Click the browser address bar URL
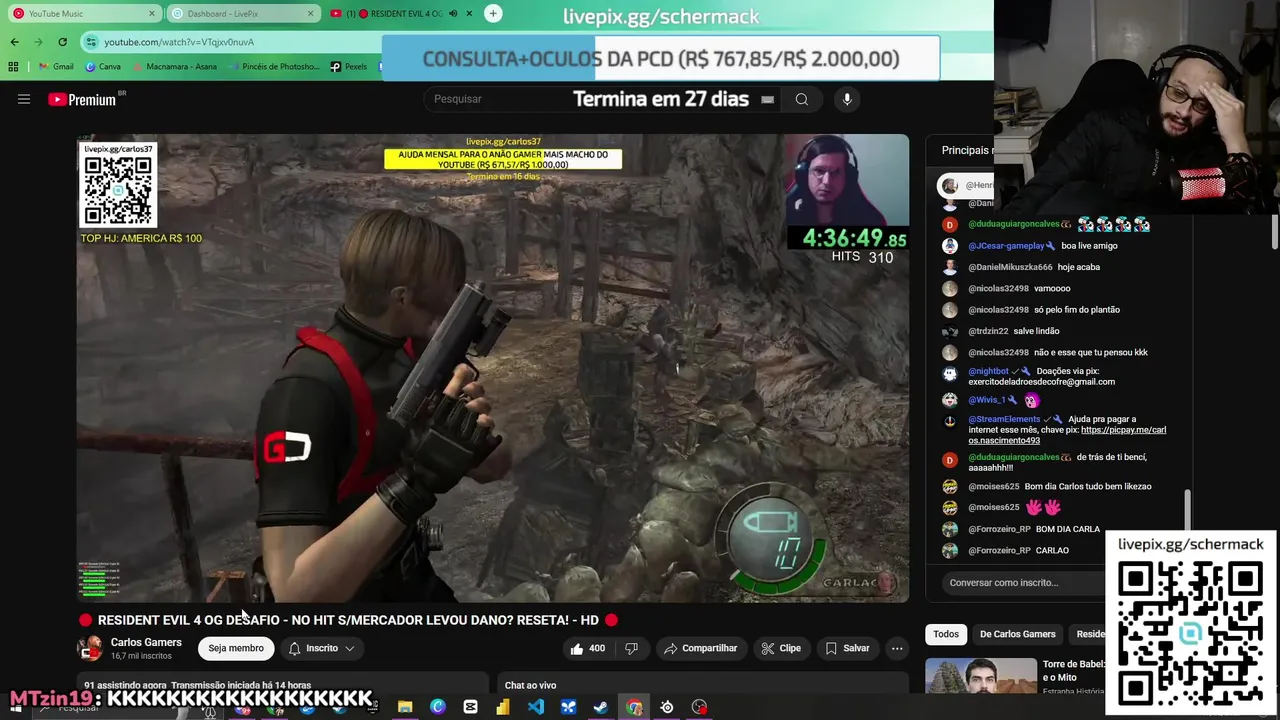The image size is (1280, 720). 179,42
